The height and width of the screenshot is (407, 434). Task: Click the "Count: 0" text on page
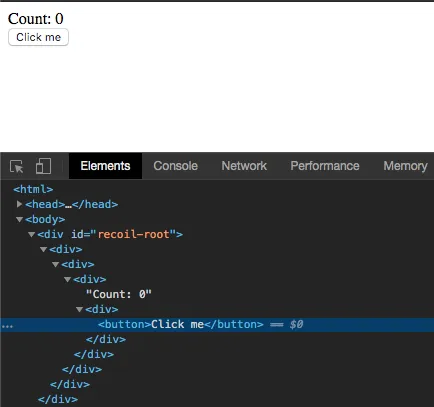pyautogui.click(x=36, y=19)
